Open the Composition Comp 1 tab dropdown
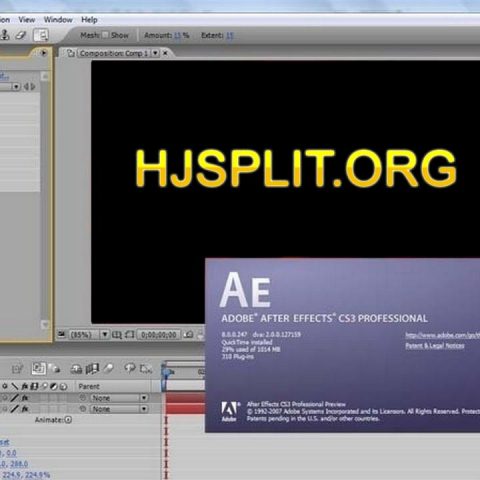Image resolution: width=480 pixels, height=480 pixels. [155, 53]
